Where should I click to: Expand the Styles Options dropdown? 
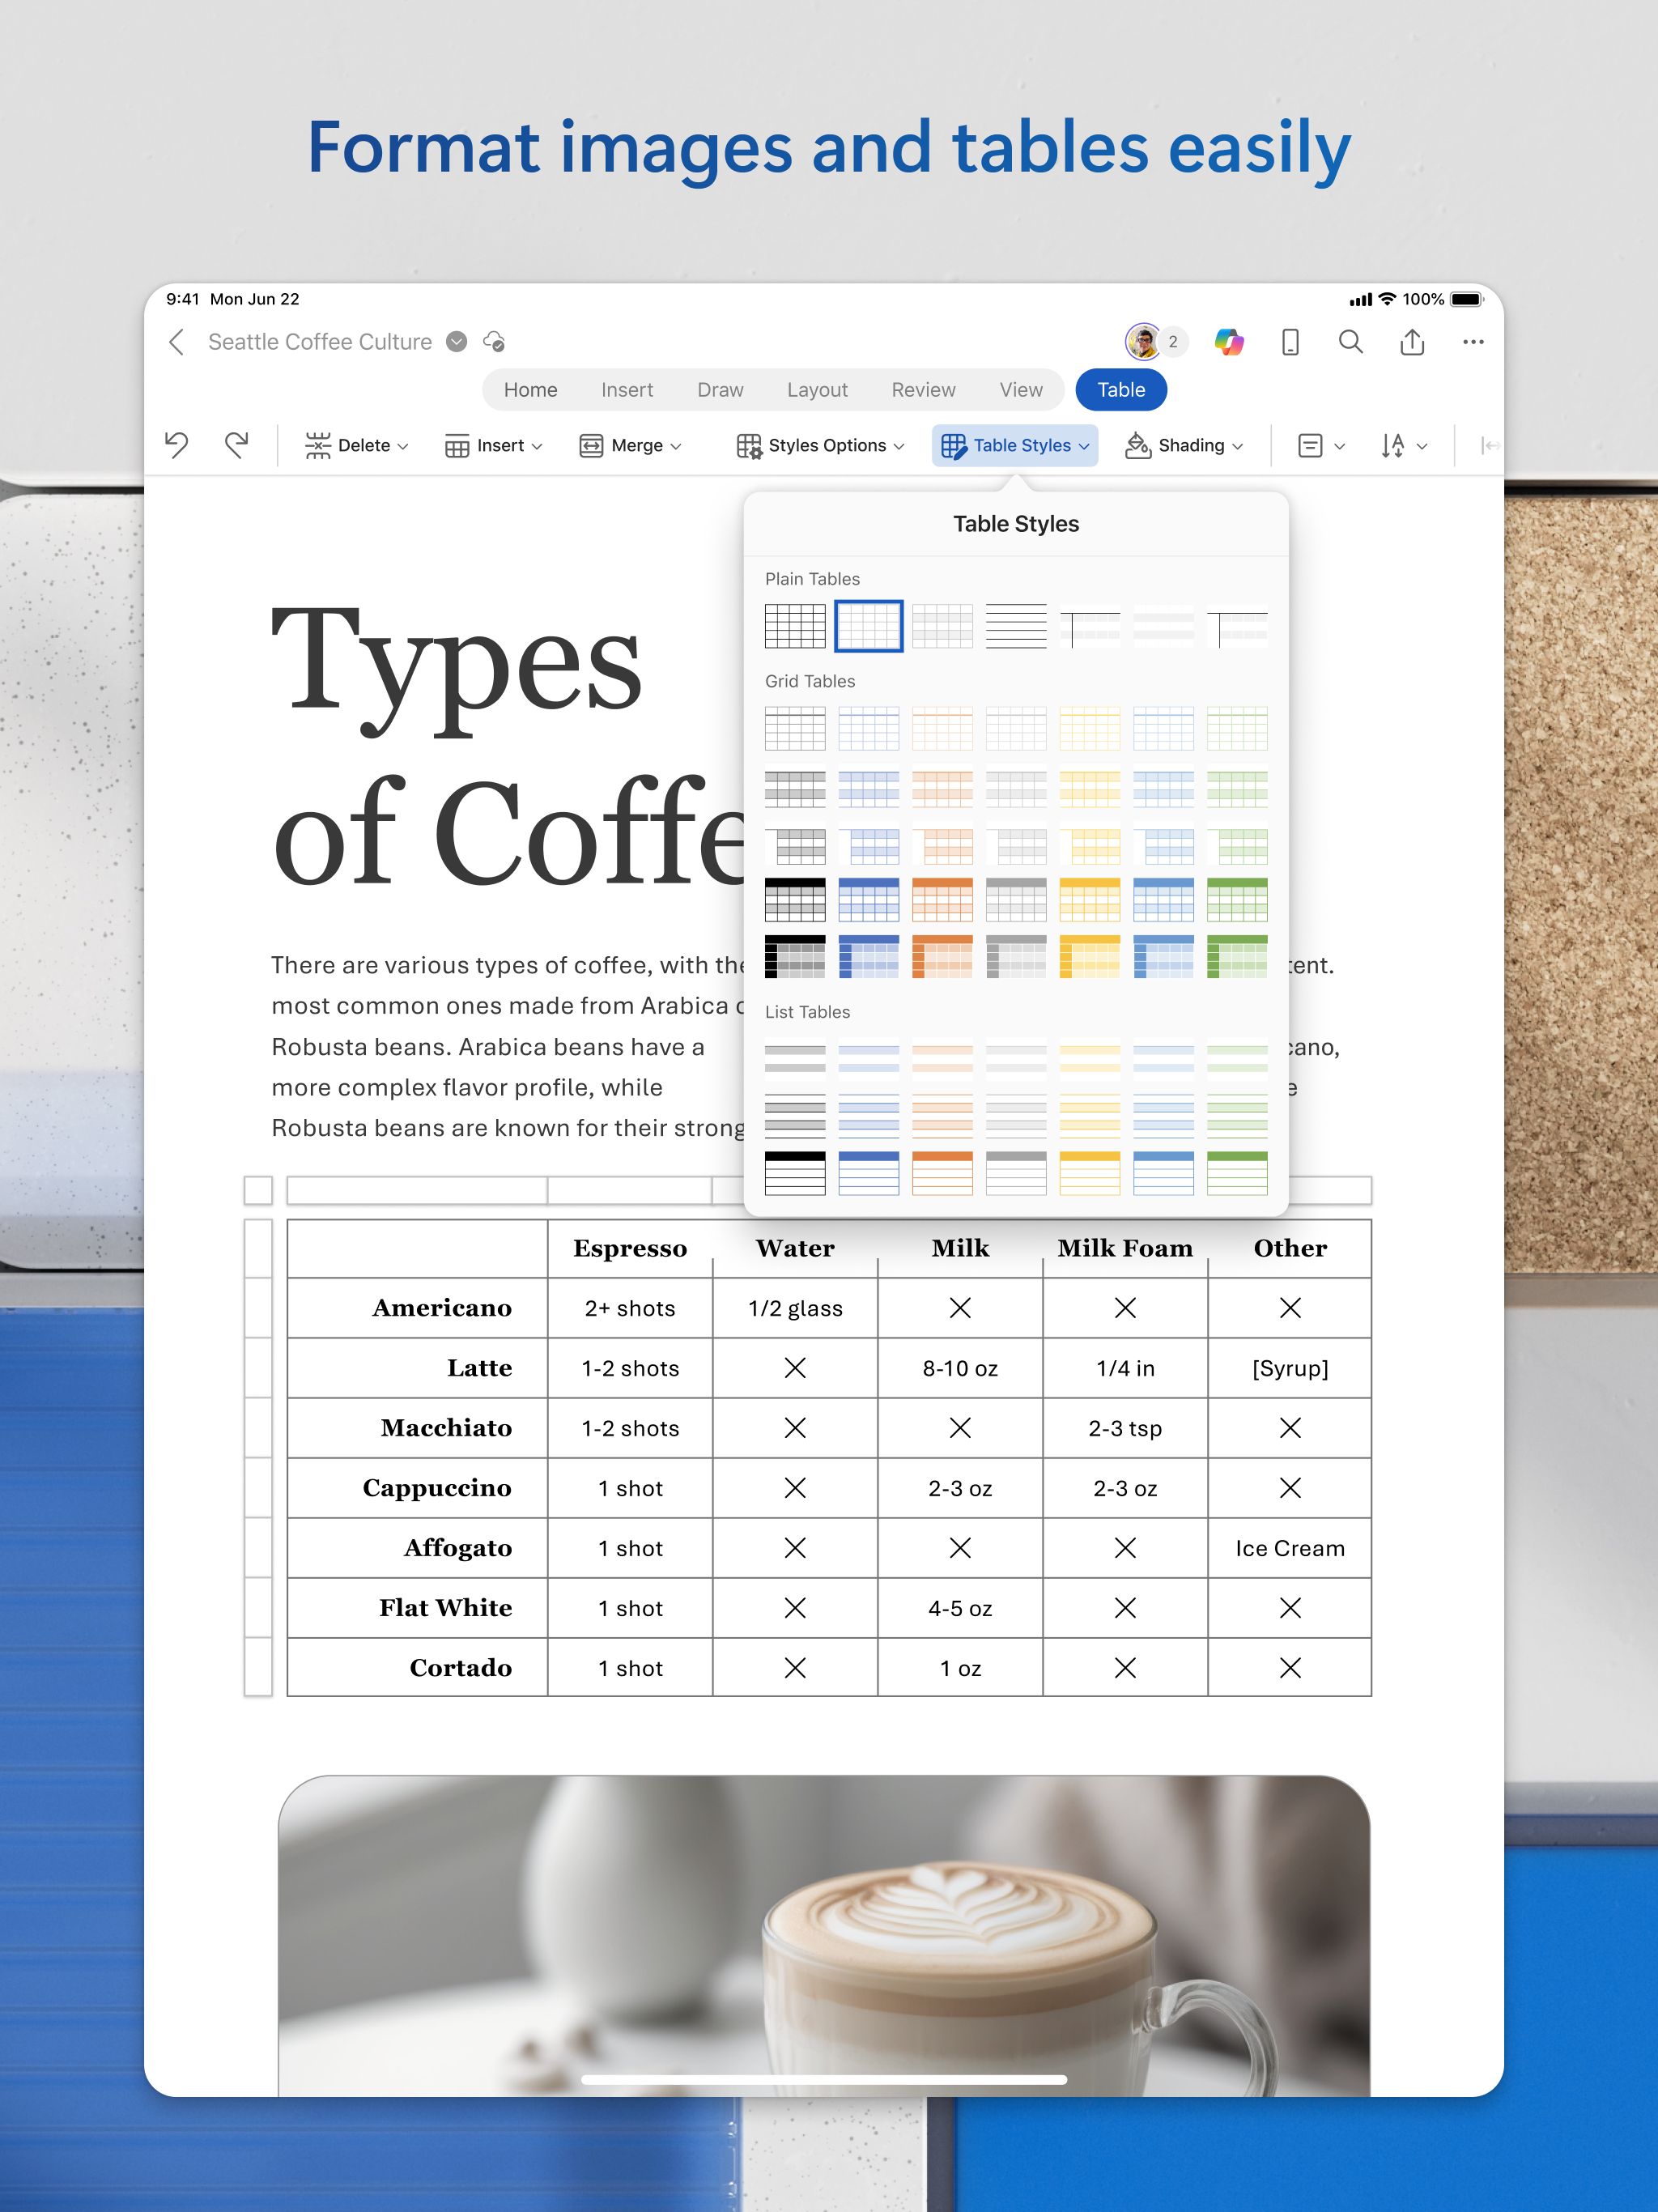(x=821, y=445)
